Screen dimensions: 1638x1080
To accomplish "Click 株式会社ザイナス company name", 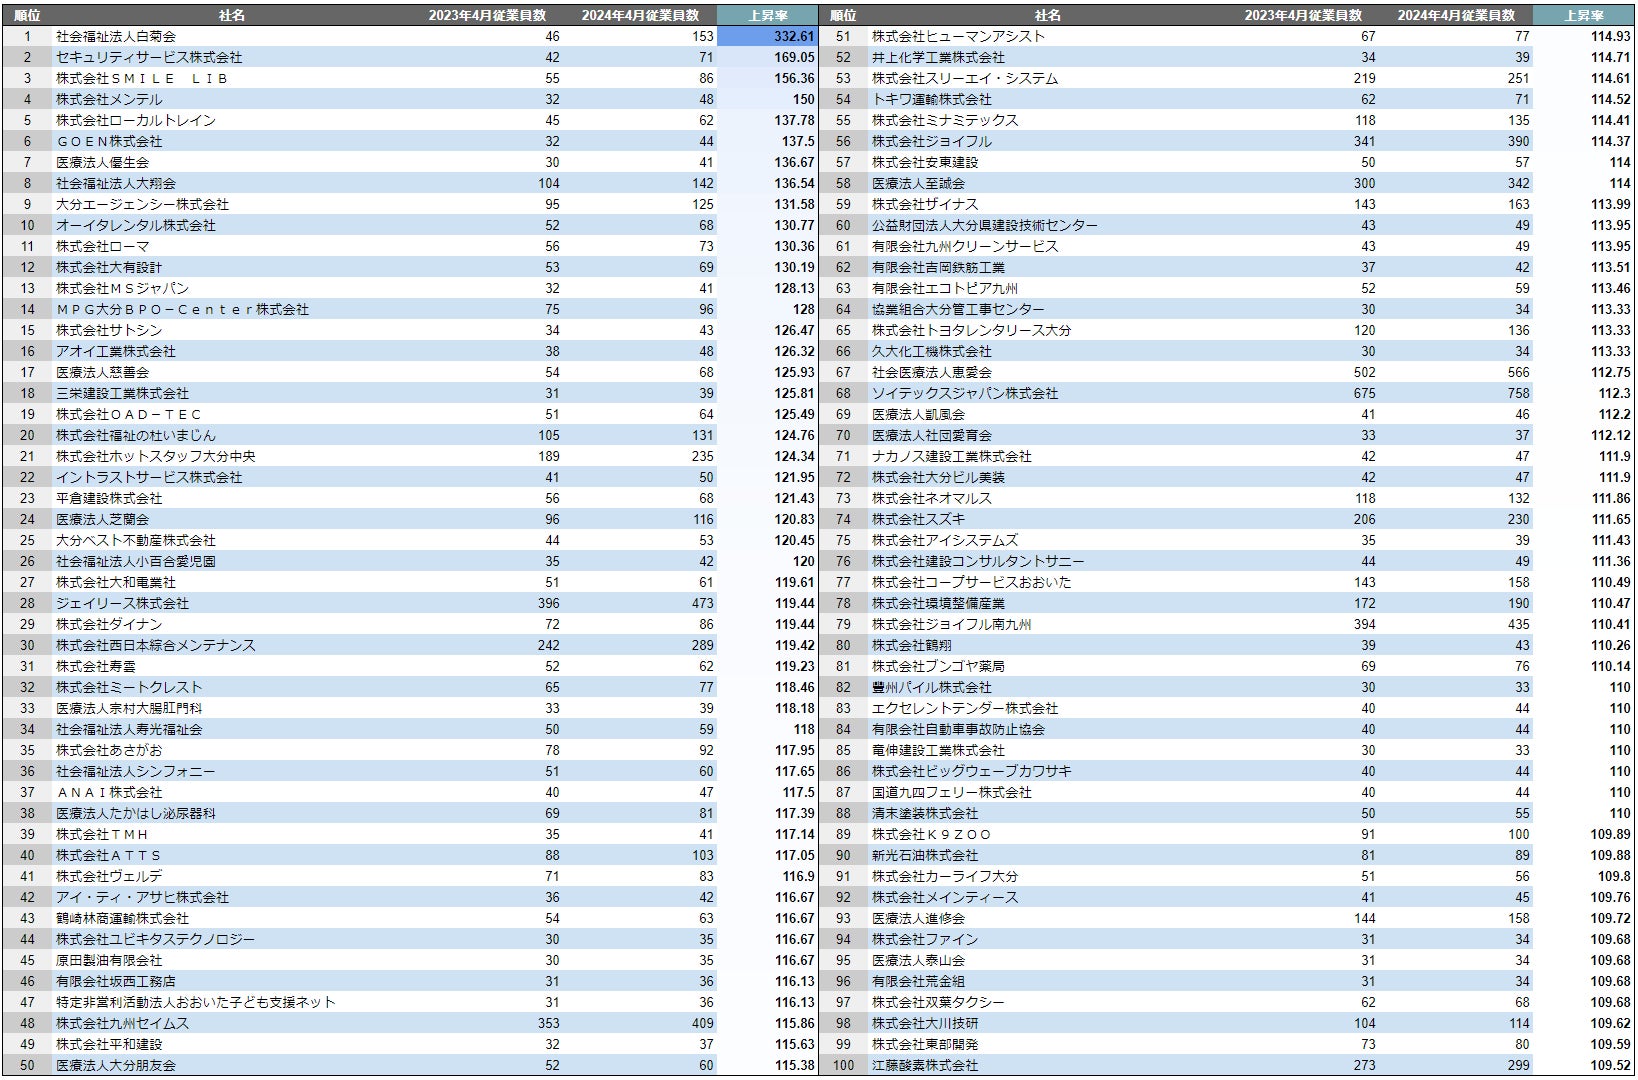I will [925, 204].
